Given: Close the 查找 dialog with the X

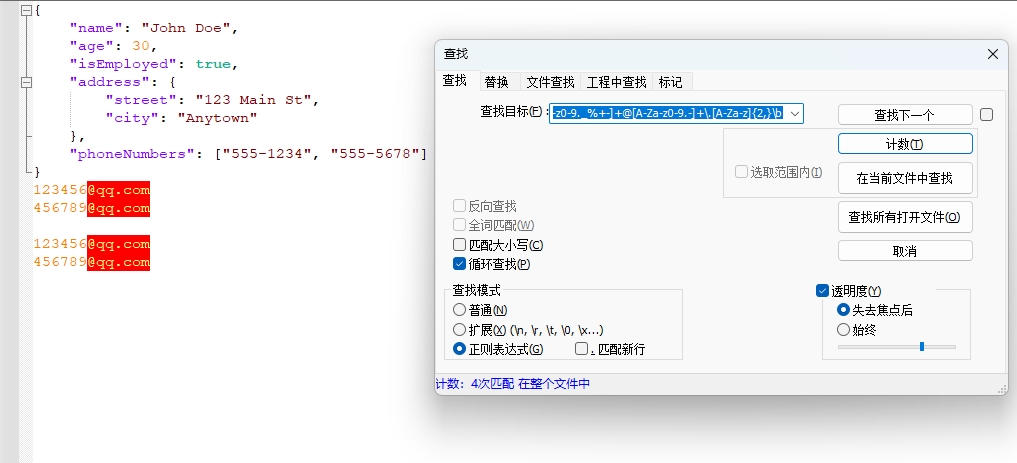Looking at the screenshot, I should (x=992, y=54).
